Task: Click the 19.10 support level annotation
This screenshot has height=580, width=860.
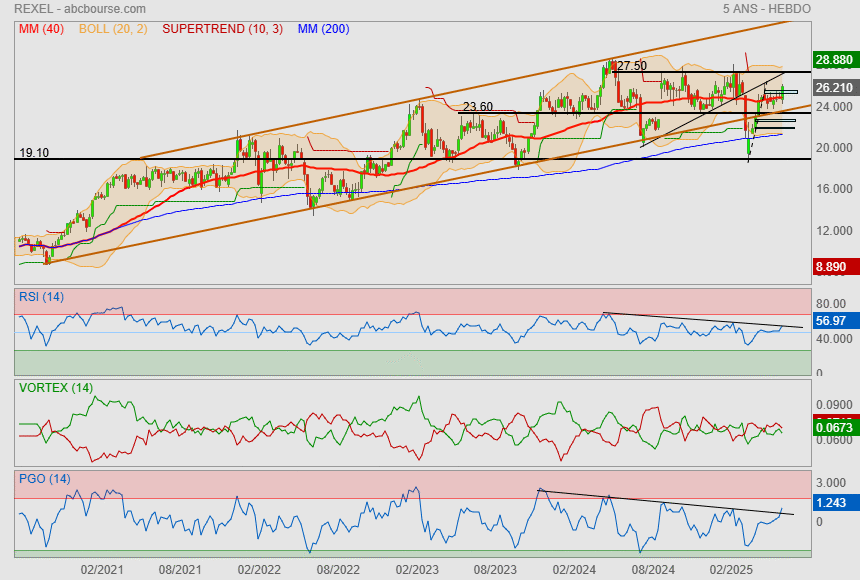Action: [34, 153]
